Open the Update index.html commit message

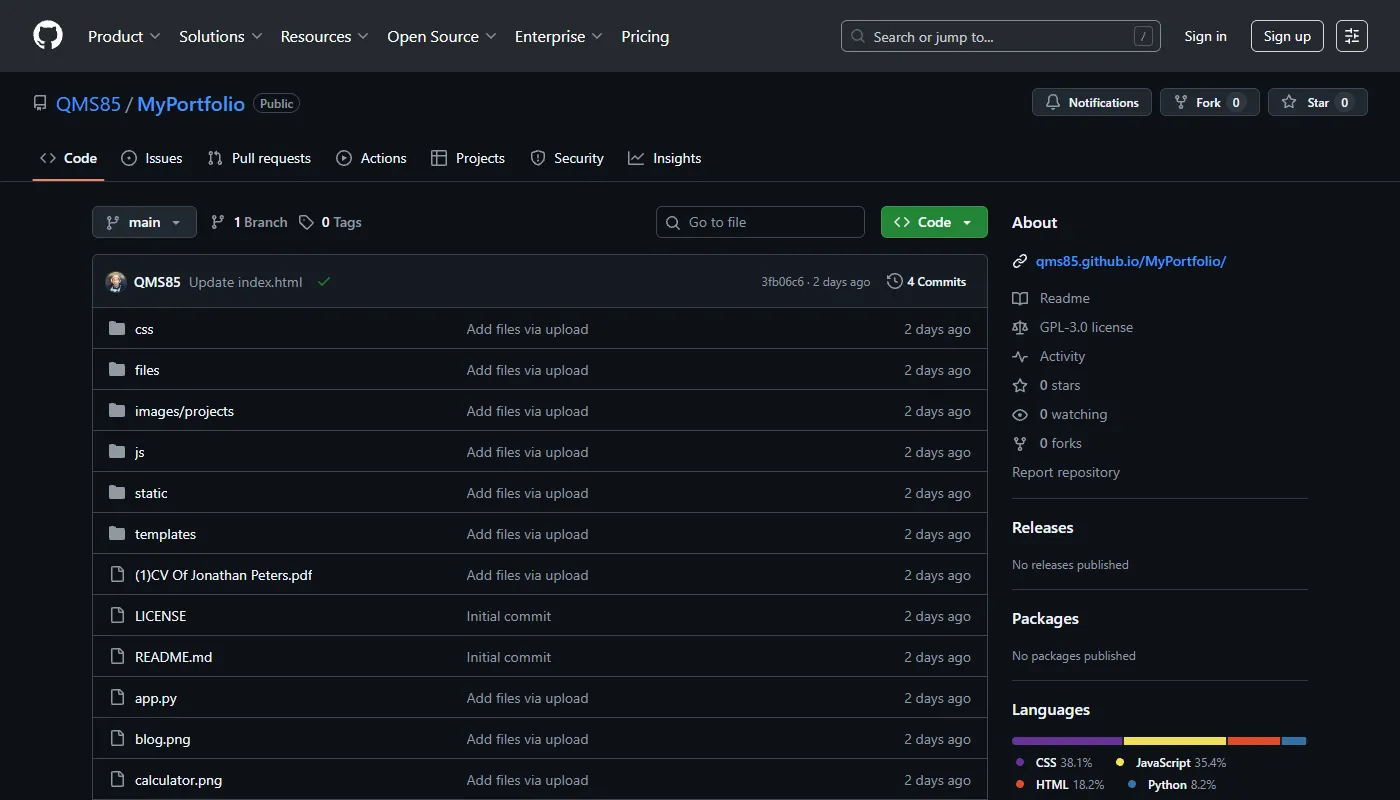coord(245,282)
